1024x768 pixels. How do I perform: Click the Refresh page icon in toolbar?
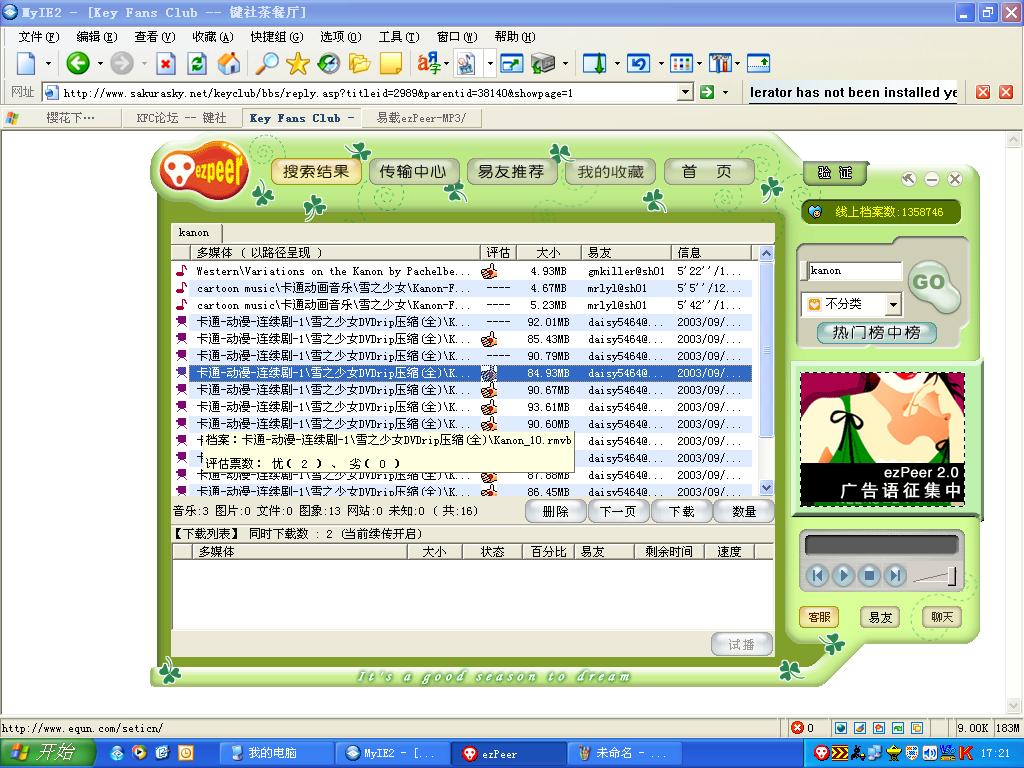point(197,63)
